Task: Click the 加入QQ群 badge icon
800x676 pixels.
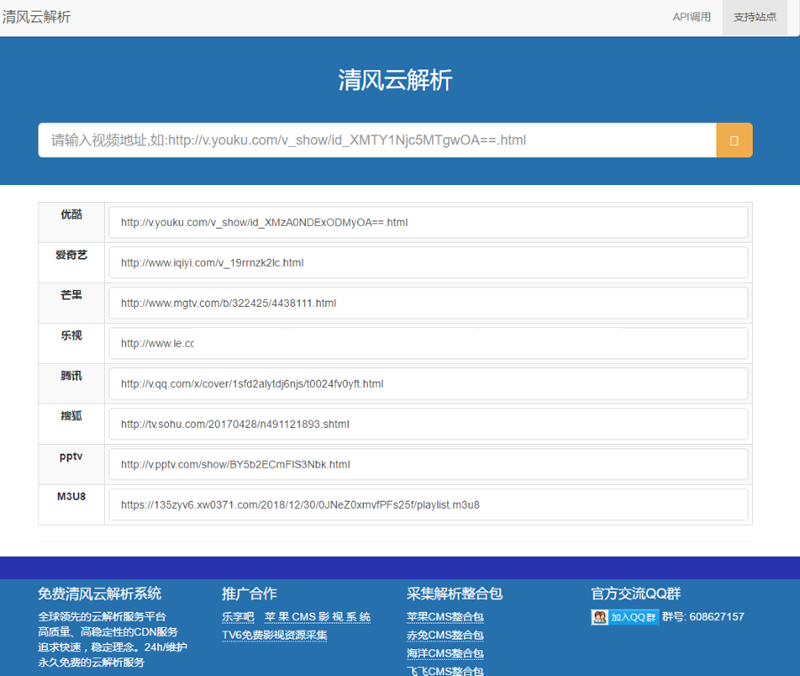Action: coord(625,617)
